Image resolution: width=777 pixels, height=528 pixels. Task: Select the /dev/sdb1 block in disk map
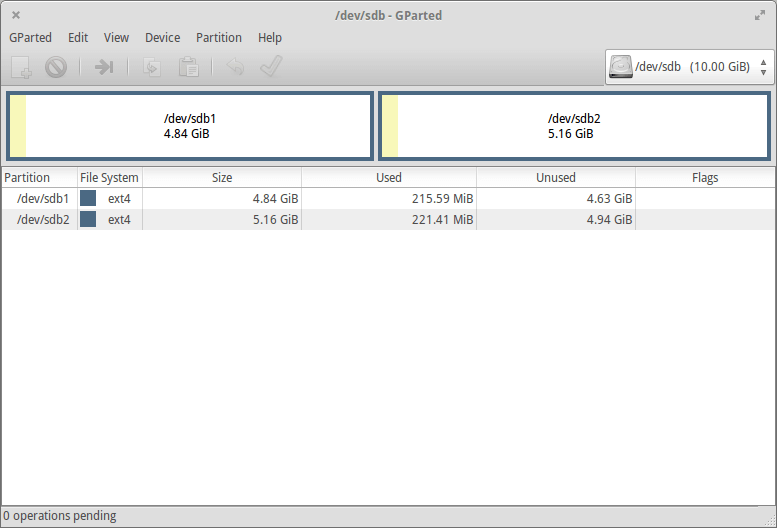pos(190,125)
